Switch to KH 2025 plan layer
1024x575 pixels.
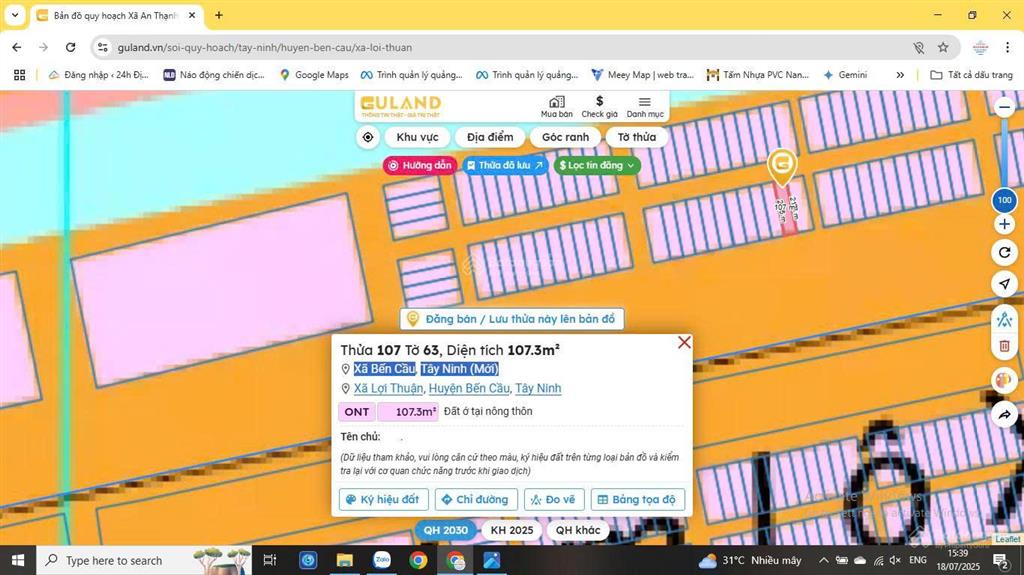[x=511, y=530]
